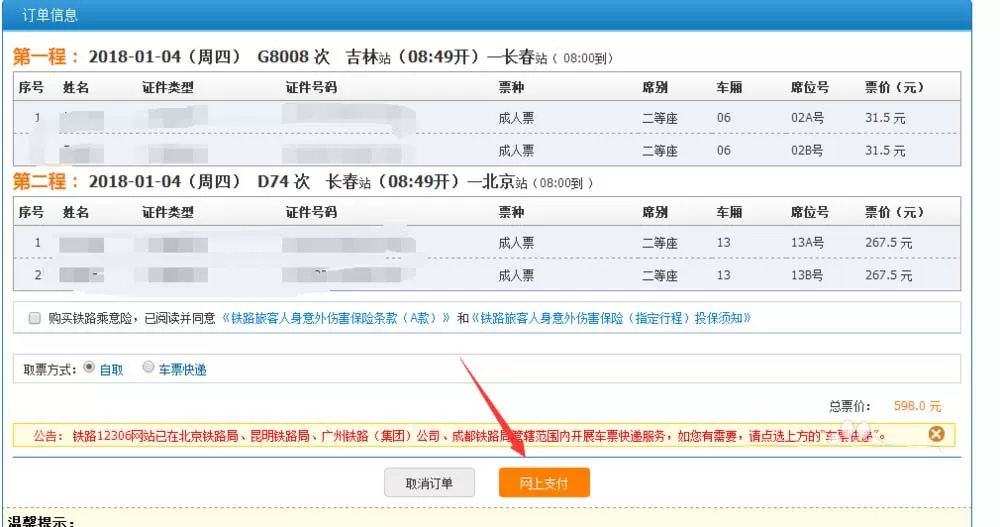Image resolution: width=1000 pixels, height=527 pixels.
Task: Click seat number 13B号
Action: click(807, 276)
